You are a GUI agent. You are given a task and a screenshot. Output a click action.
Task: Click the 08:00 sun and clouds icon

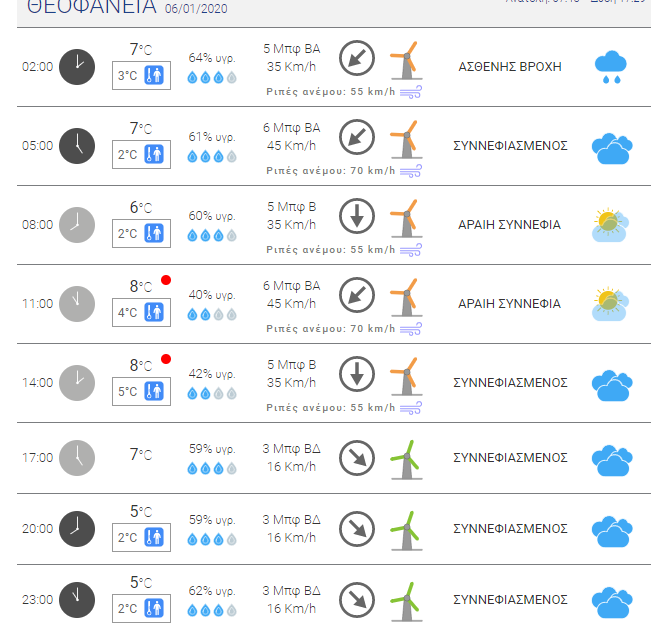click(x=611, y=225)
